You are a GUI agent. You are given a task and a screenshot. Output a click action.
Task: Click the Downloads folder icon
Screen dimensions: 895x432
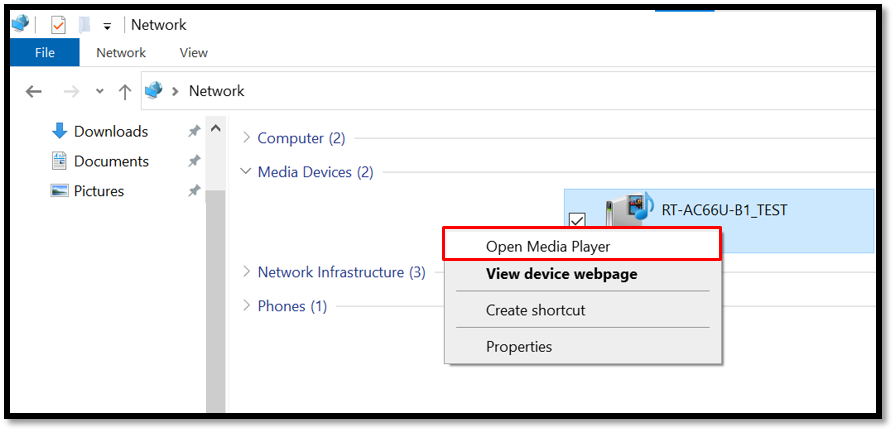click(x=59, y=131)
